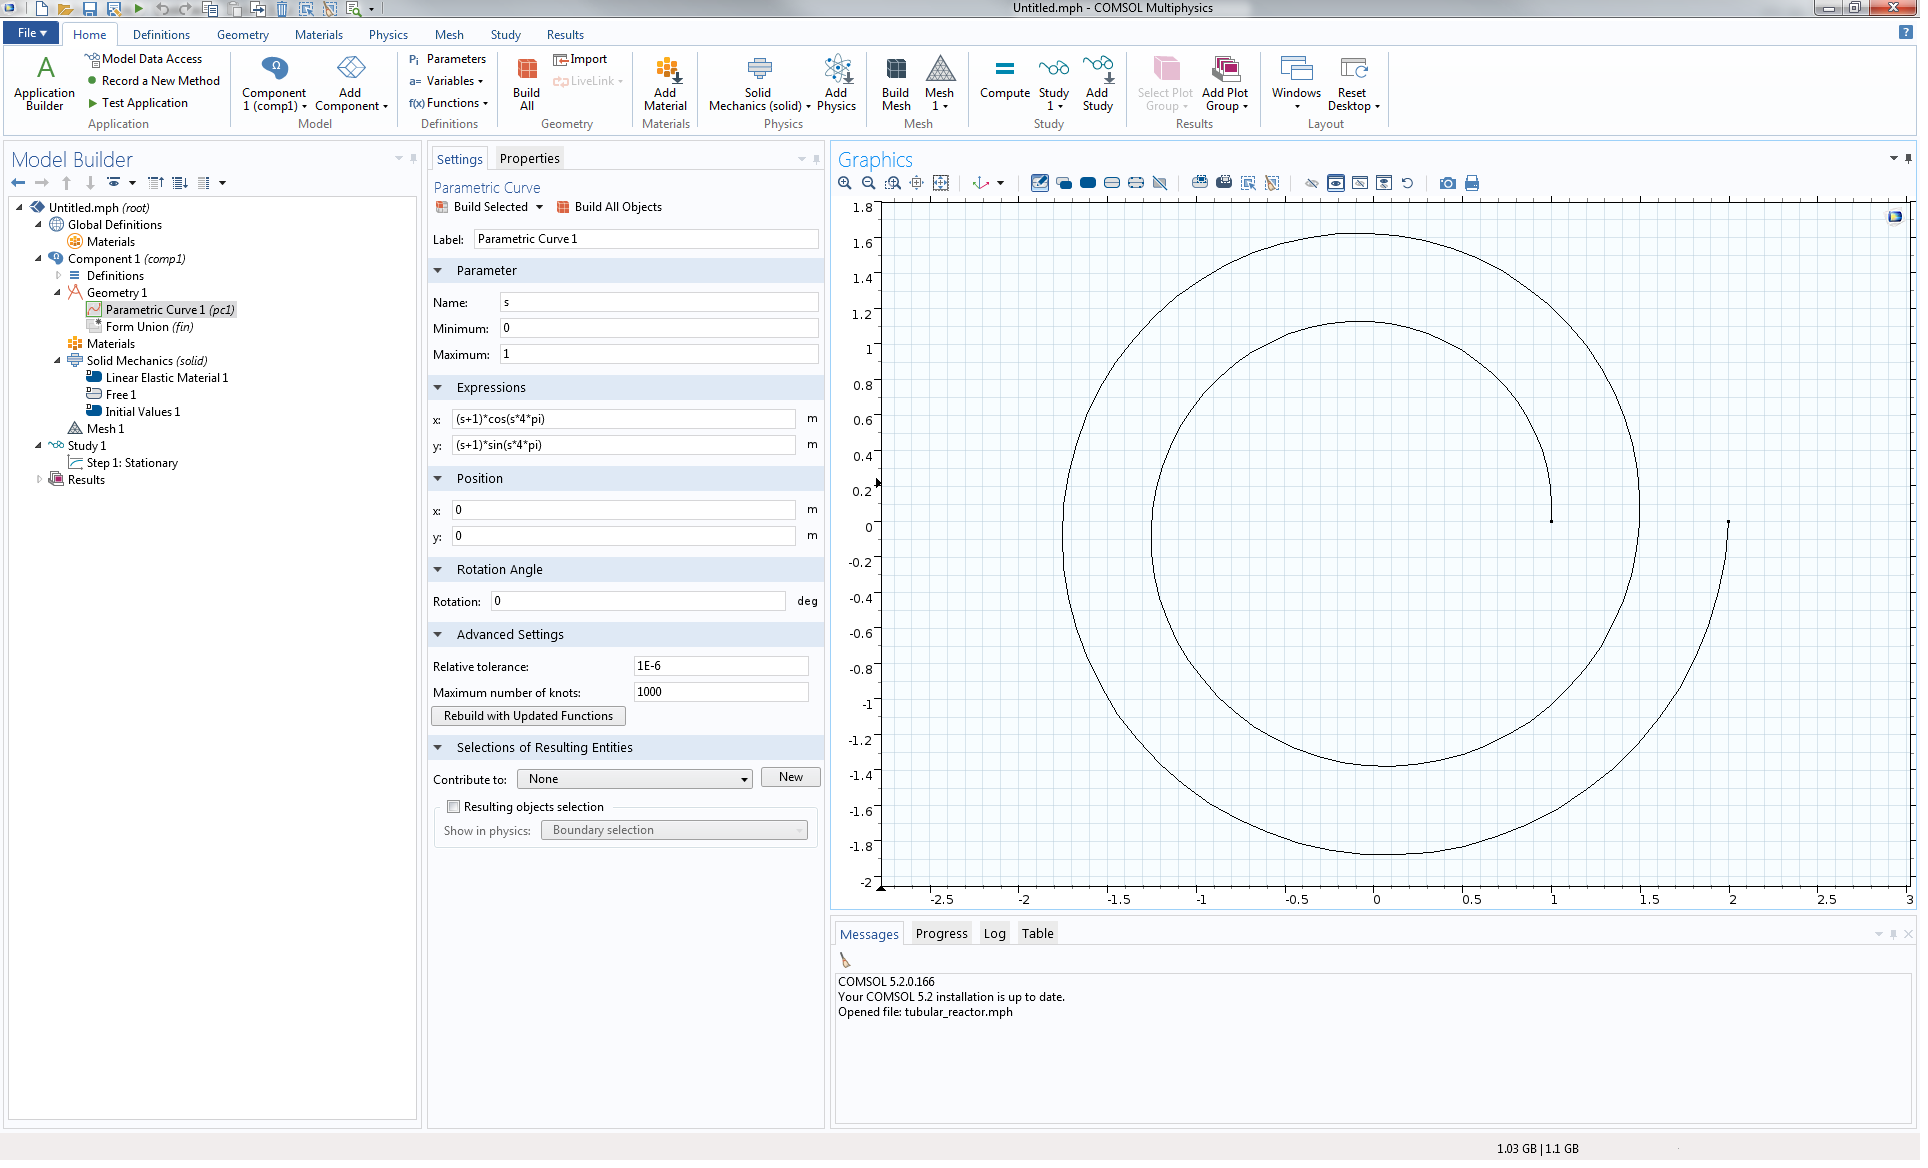Image resolution: width=1928 pixels, height=1168 pixels.
Task: Click the Build Mesh icon
Action: tap(896, 82)
